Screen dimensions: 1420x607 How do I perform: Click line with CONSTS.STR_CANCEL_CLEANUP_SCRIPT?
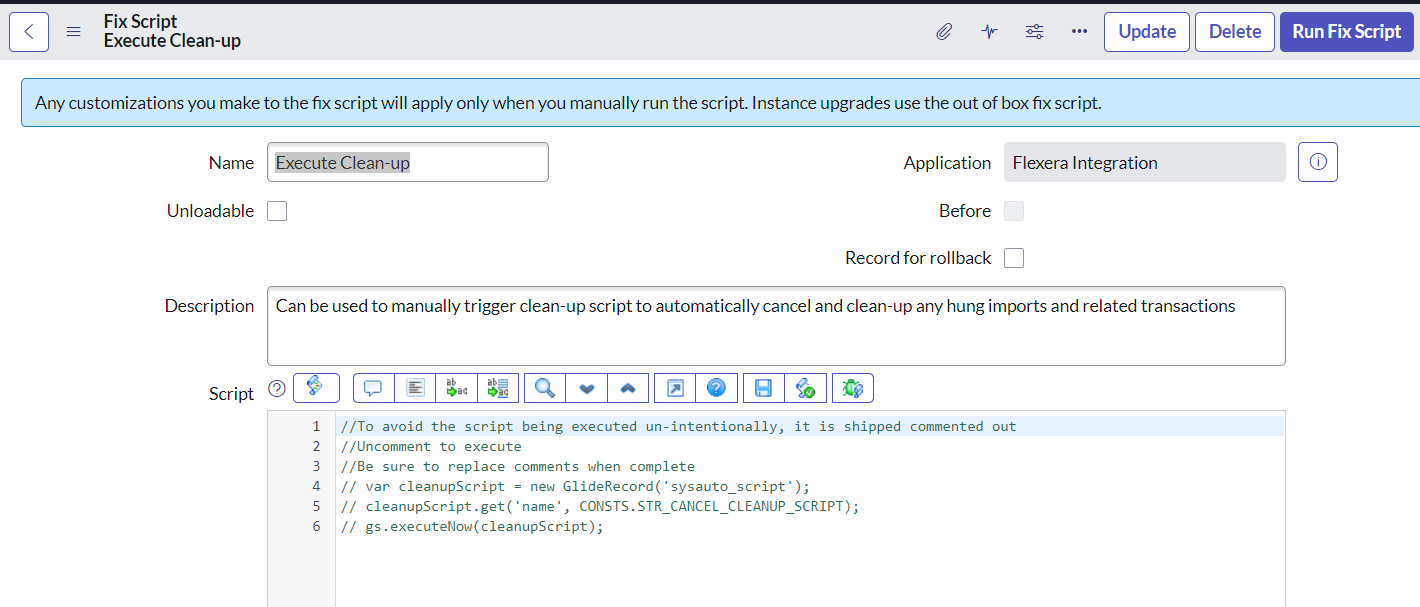600,506
